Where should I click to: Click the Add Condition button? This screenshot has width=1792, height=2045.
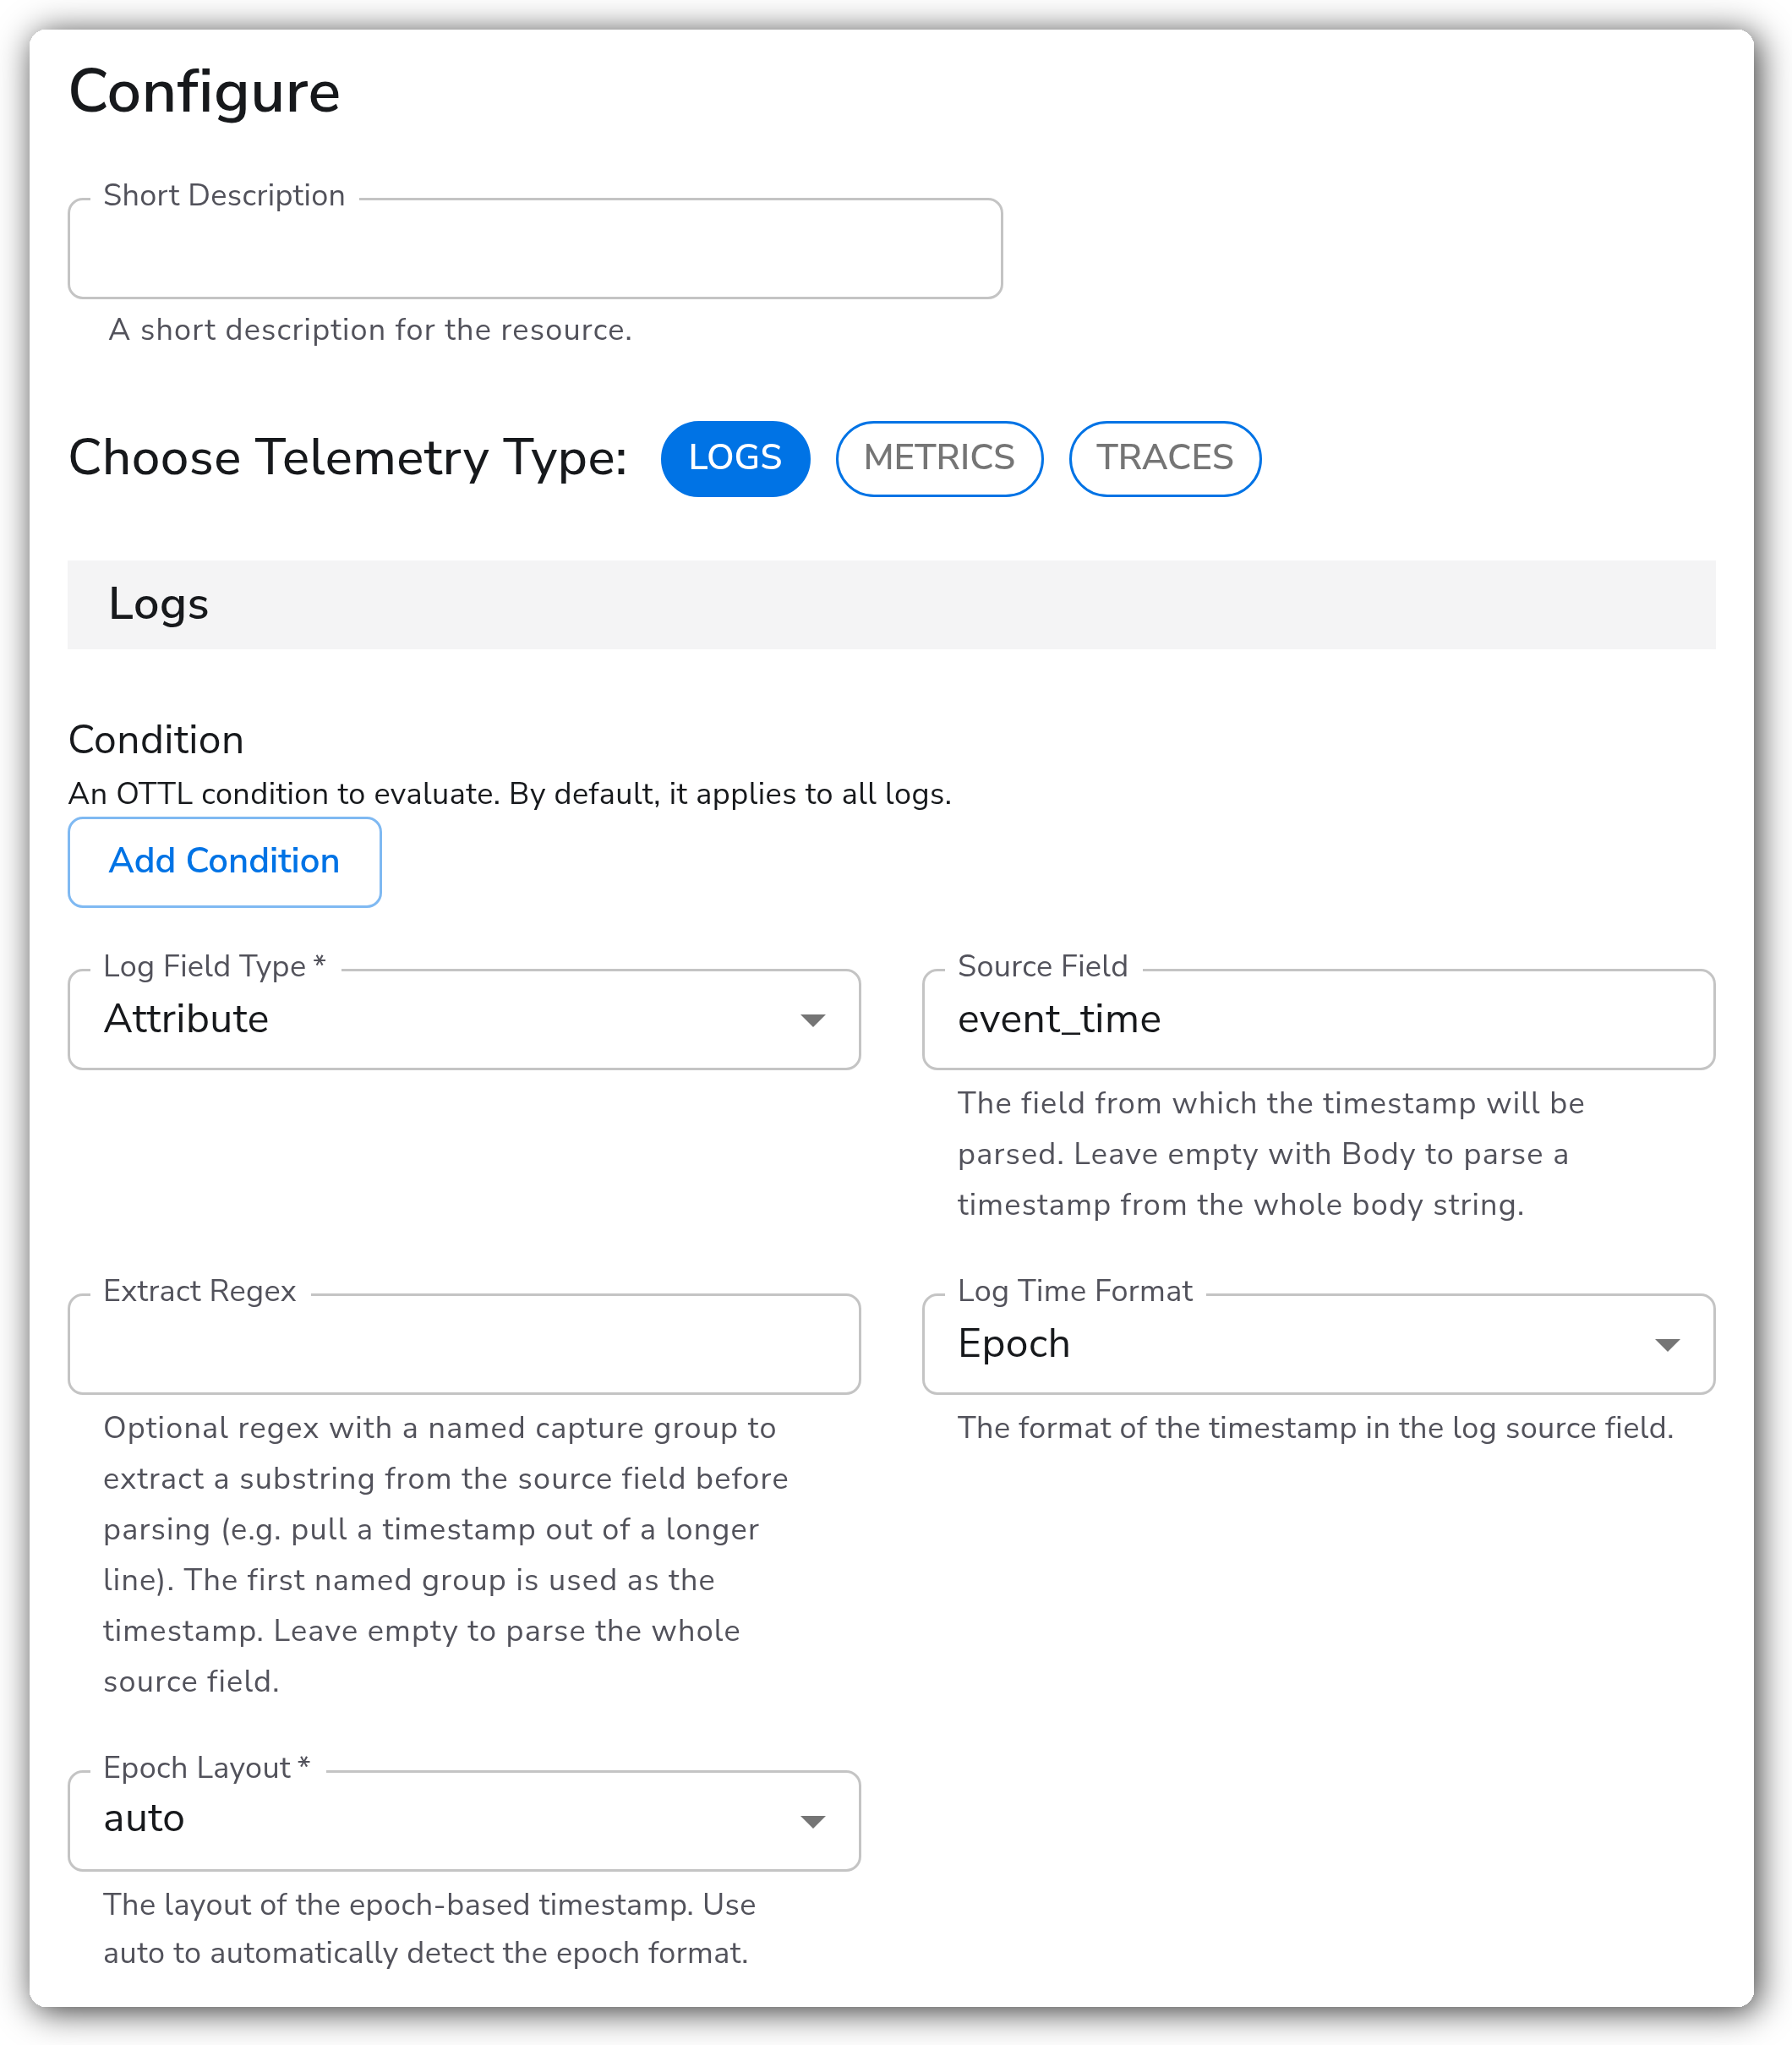tap(225, 862)
